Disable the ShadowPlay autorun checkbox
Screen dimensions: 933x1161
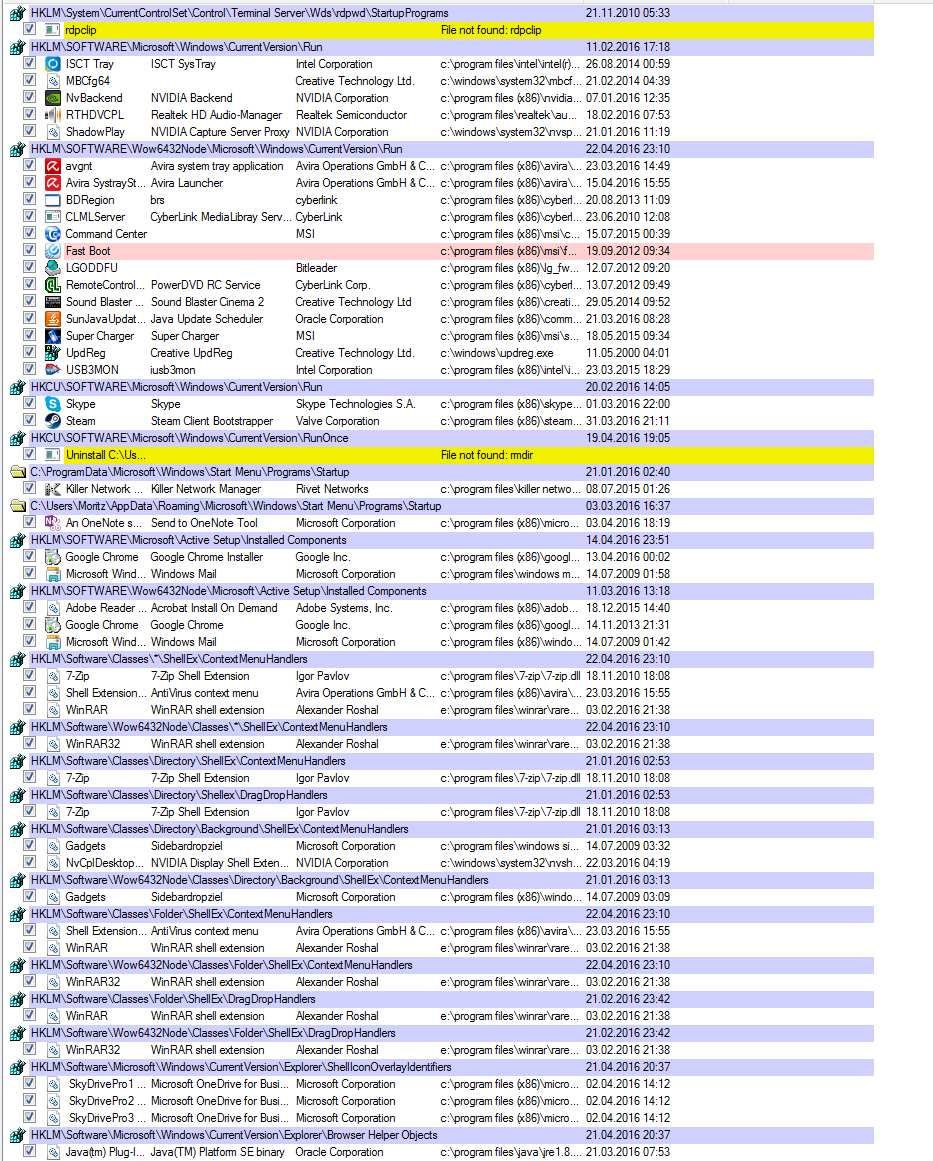30,132
